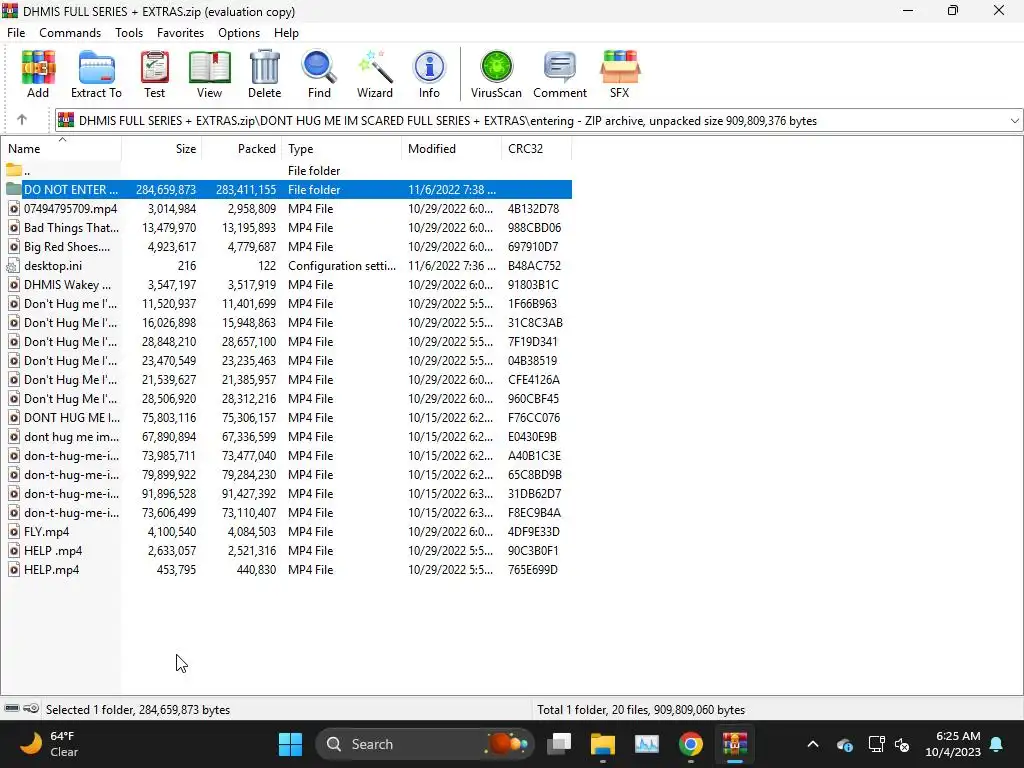Sort by the CRC32 column header
Image resolution: width=1024 pixels, height=768 pixels.
click(x=537, y=149)
